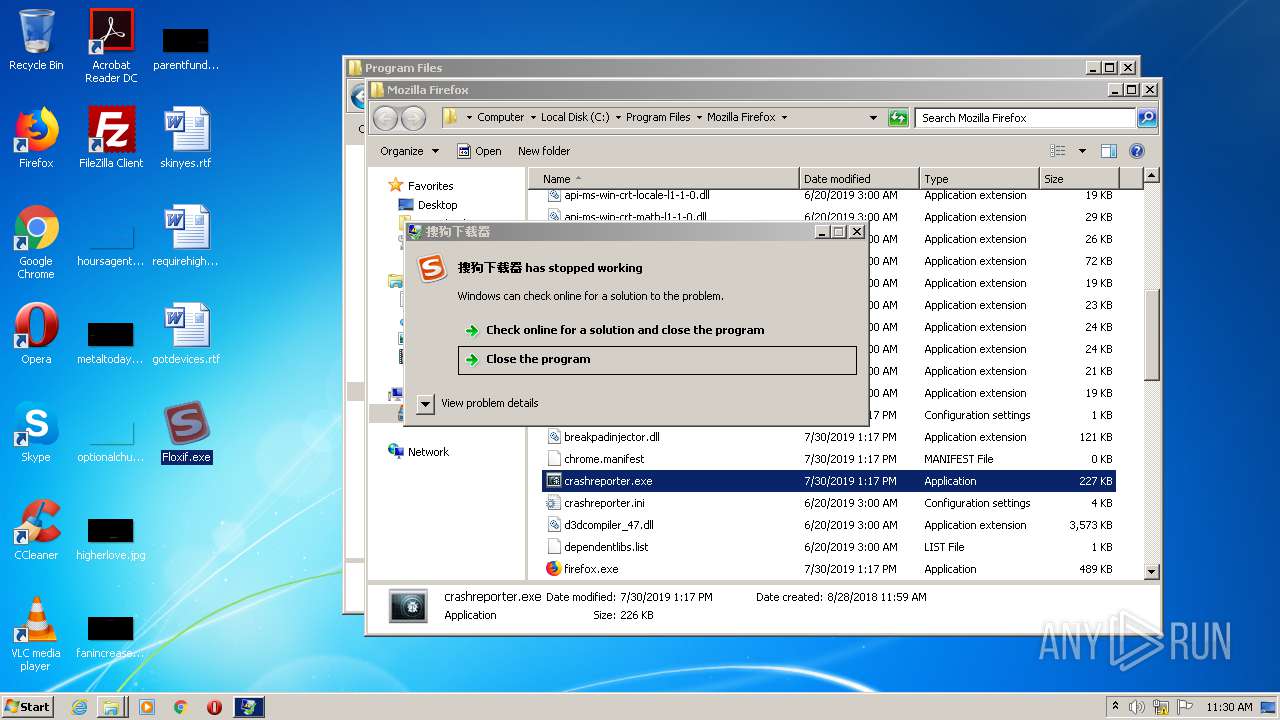Image resolution: width=1280 pixels, height=720 pixels.
Task: Expand dropdown after Program Files breadcrumb
Action: [x=699, y=117]
